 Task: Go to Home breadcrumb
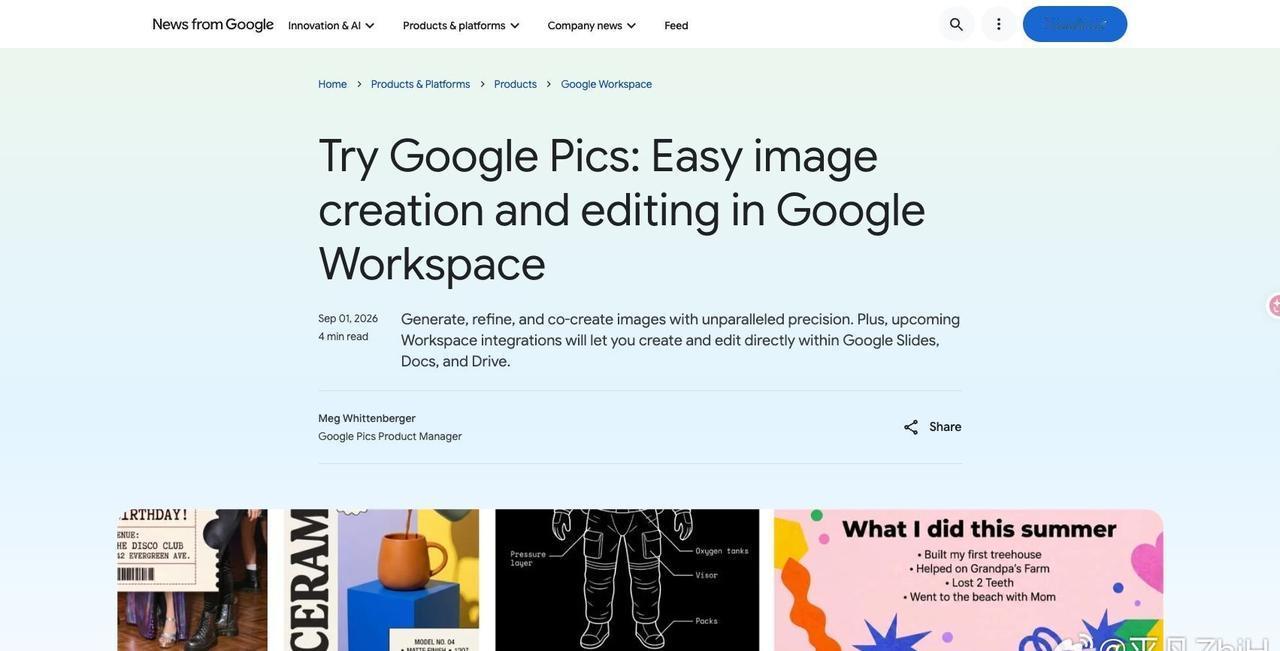coord(333,84)
